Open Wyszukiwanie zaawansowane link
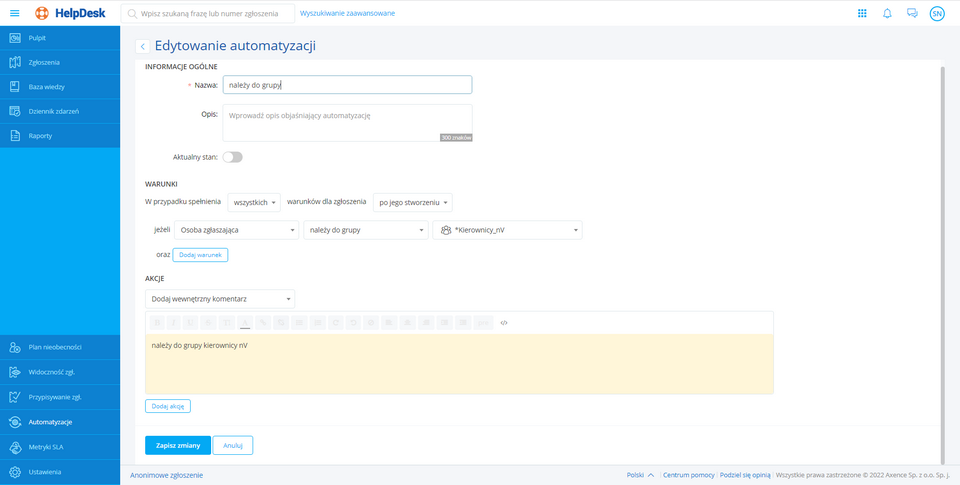The height and width of the screenshot is (485, 960). pos(347,13)
